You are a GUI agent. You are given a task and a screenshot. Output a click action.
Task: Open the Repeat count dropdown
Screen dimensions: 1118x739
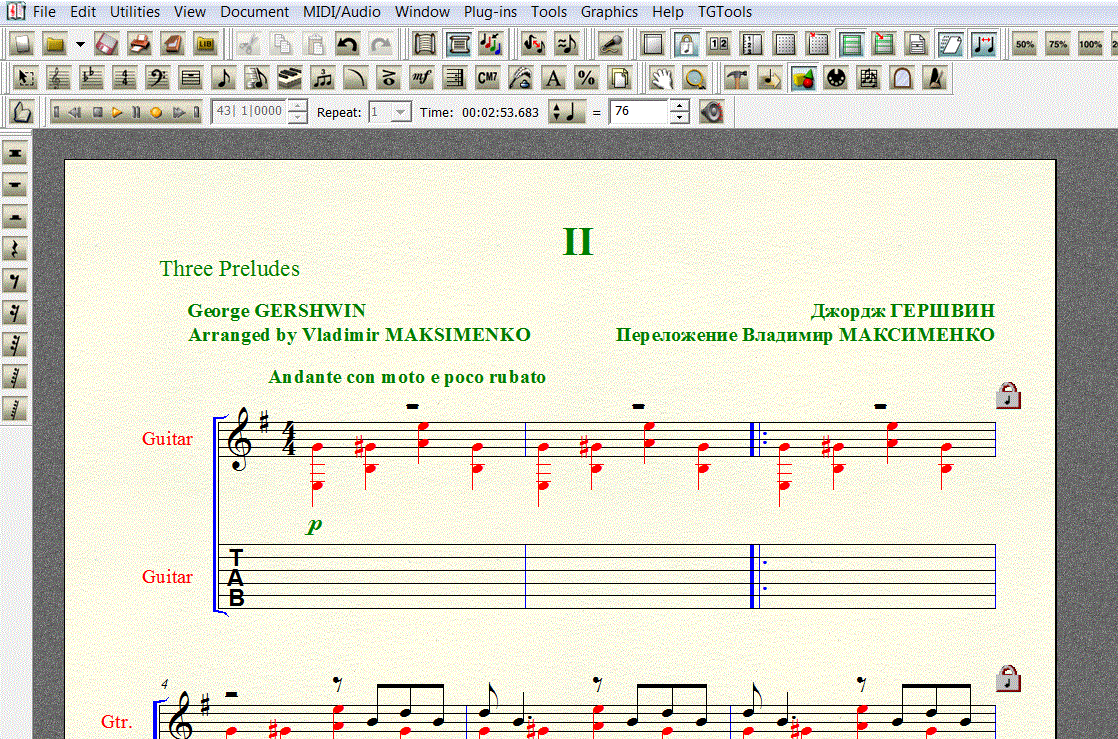[x=401, y=112]
